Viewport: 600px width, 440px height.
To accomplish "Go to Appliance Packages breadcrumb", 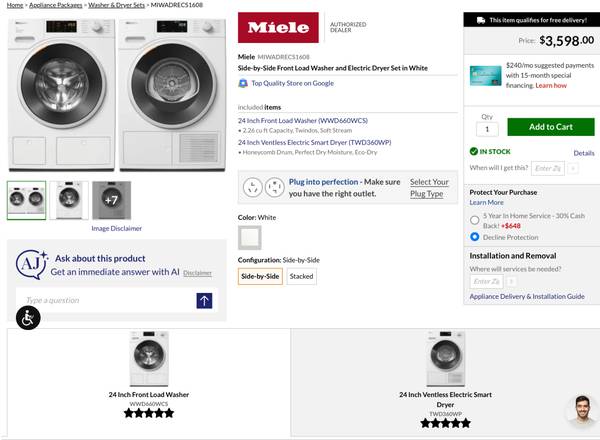I will [x=55, y=6].
